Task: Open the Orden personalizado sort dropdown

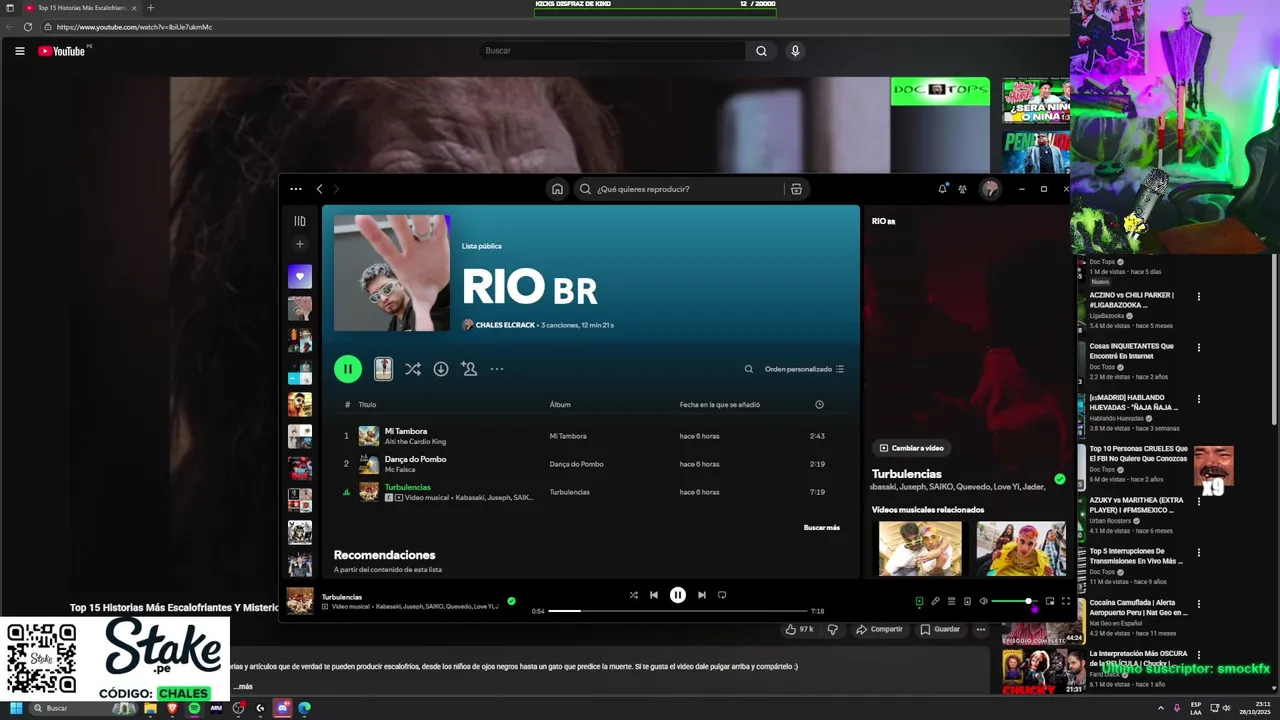Action: tap(804, 369)
